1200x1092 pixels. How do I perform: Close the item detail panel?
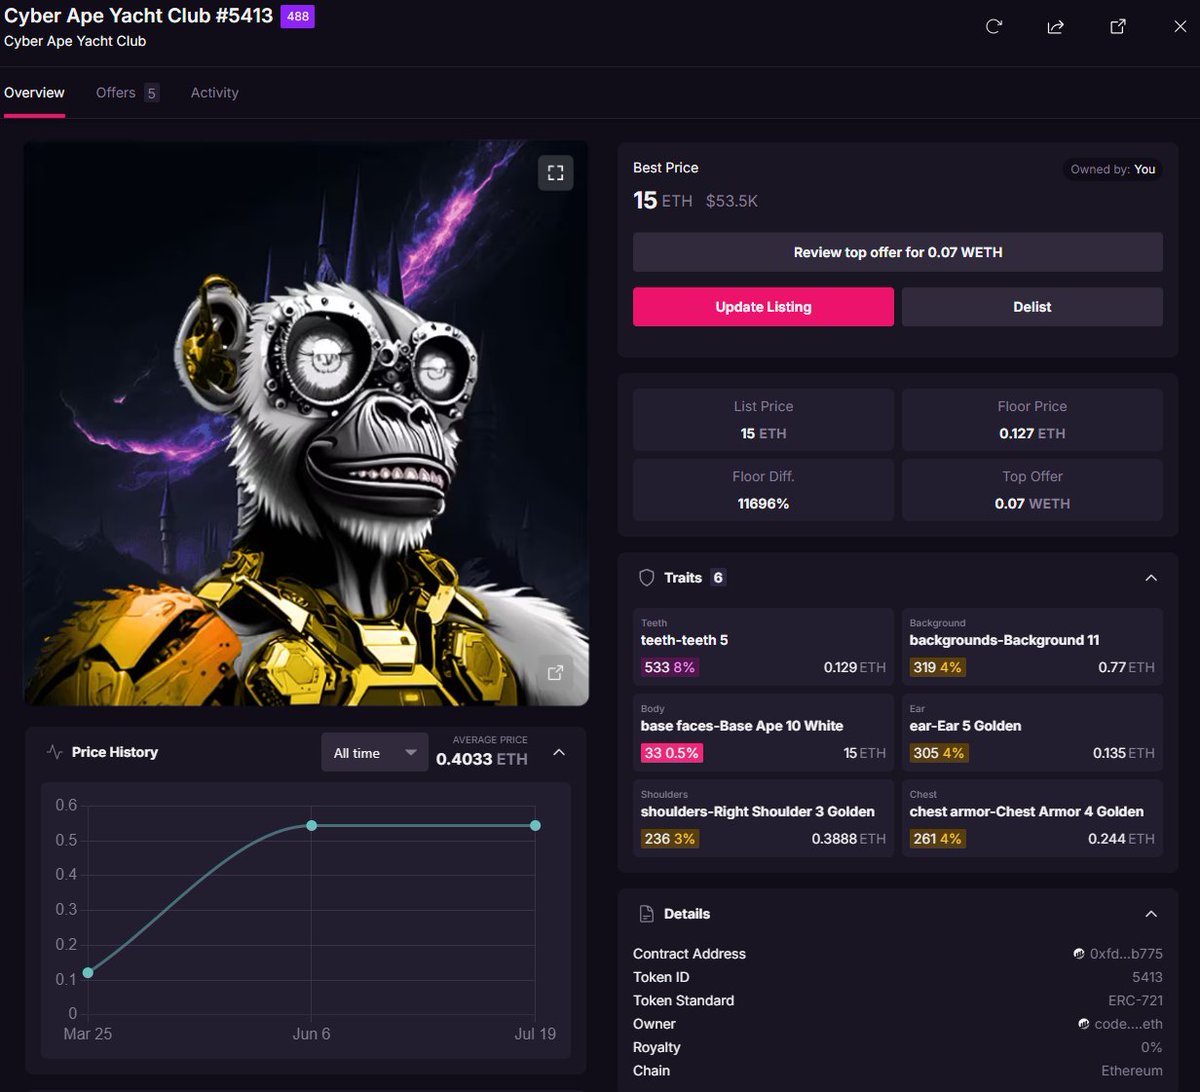(x=1180, y=26)
